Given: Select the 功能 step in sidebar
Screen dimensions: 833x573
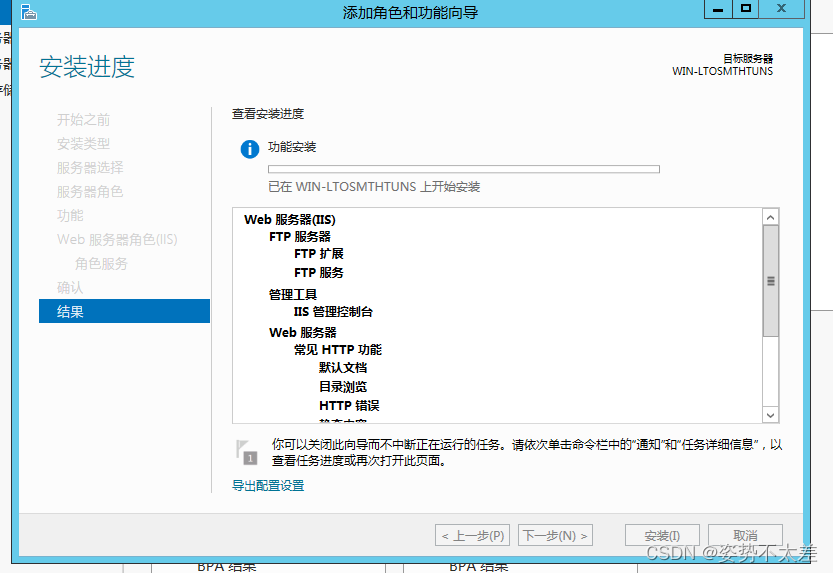Looking at the screenshot, I should 70,216.
